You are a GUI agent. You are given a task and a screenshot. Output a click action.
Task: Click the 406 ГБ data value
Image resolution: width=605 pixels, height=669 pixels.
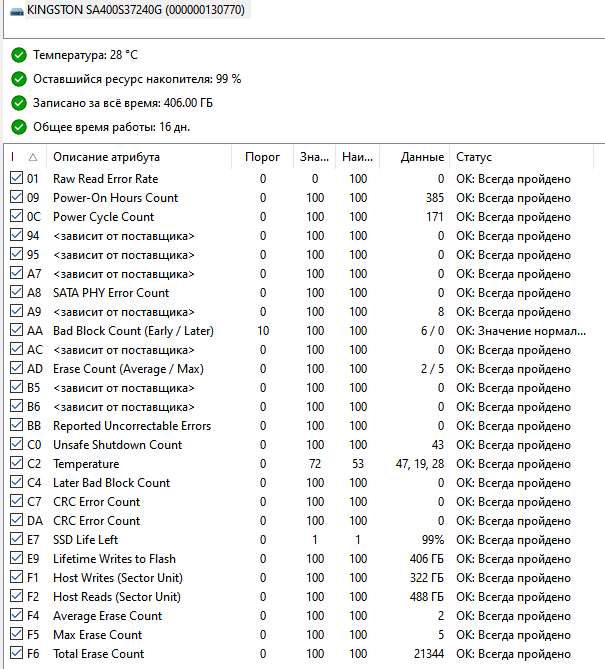coord(427,559)
